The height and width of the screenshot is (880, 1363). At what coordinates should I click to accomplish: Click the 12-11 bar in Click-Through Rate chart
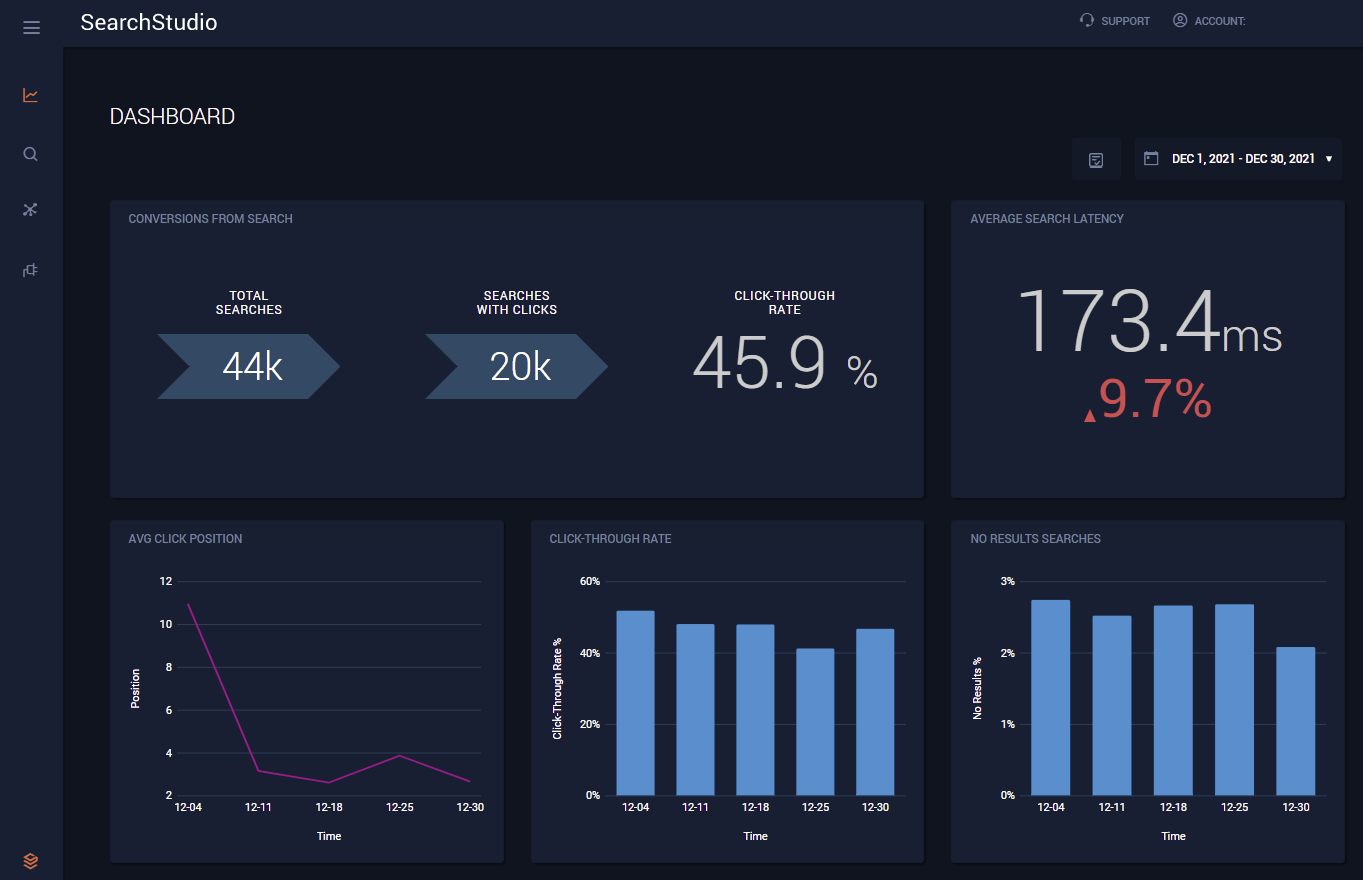[696, 710]
